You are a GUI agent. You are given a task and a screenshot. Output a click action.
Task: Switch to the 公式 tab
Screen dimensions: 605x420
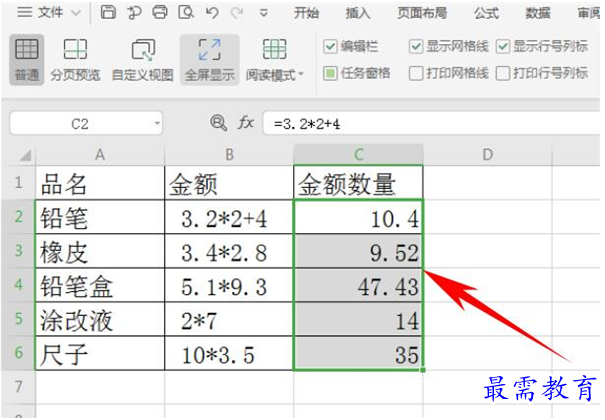click(x=487, y=13)
